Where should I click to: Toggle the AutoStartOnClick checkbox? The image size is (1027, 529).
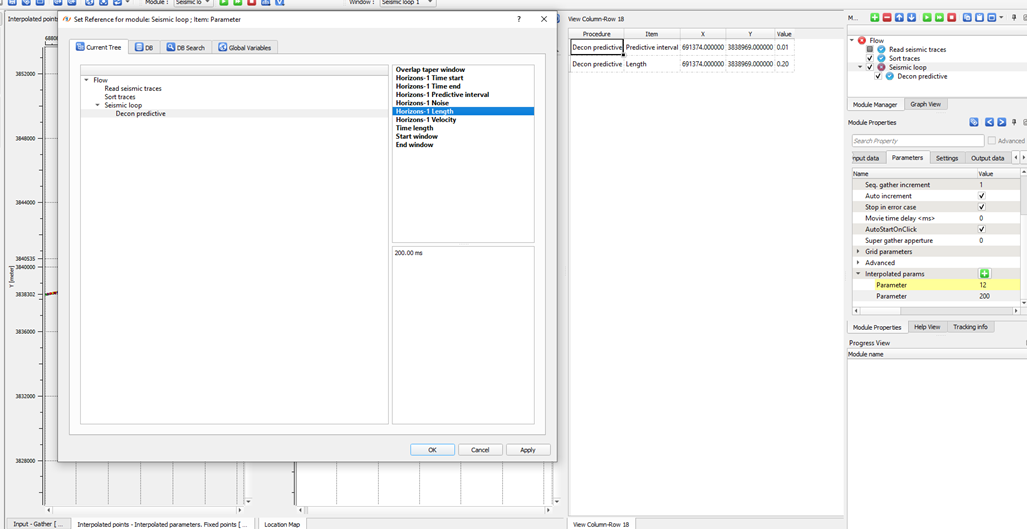point(981,229)
